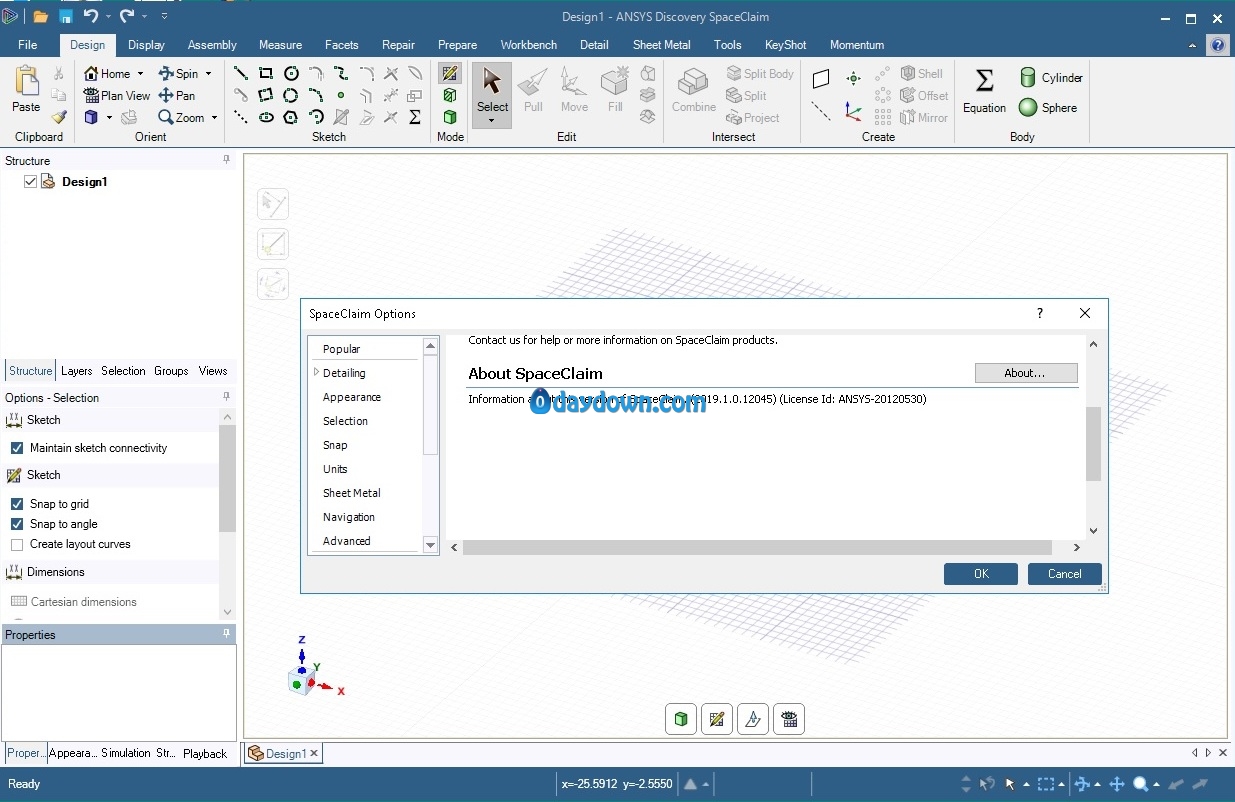Open the Undo history dropdown

click(107, 17)
